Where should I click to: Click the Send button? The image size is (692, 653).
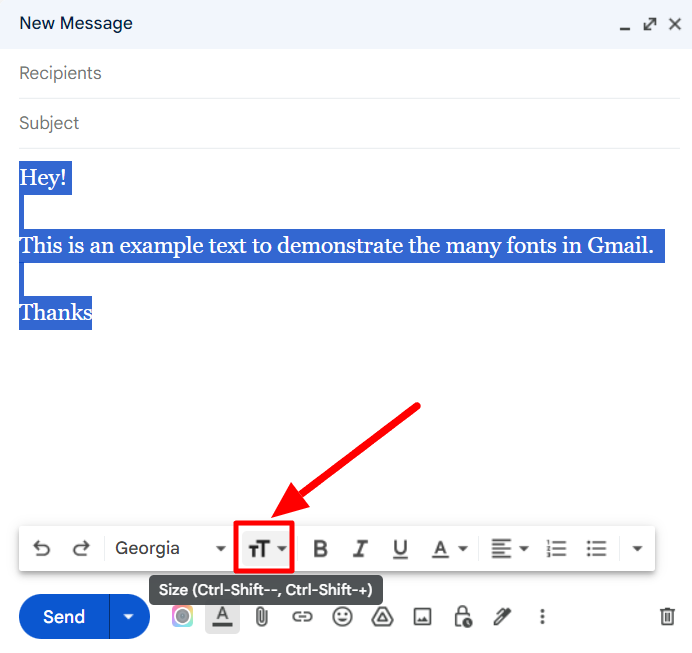[64, 616]
